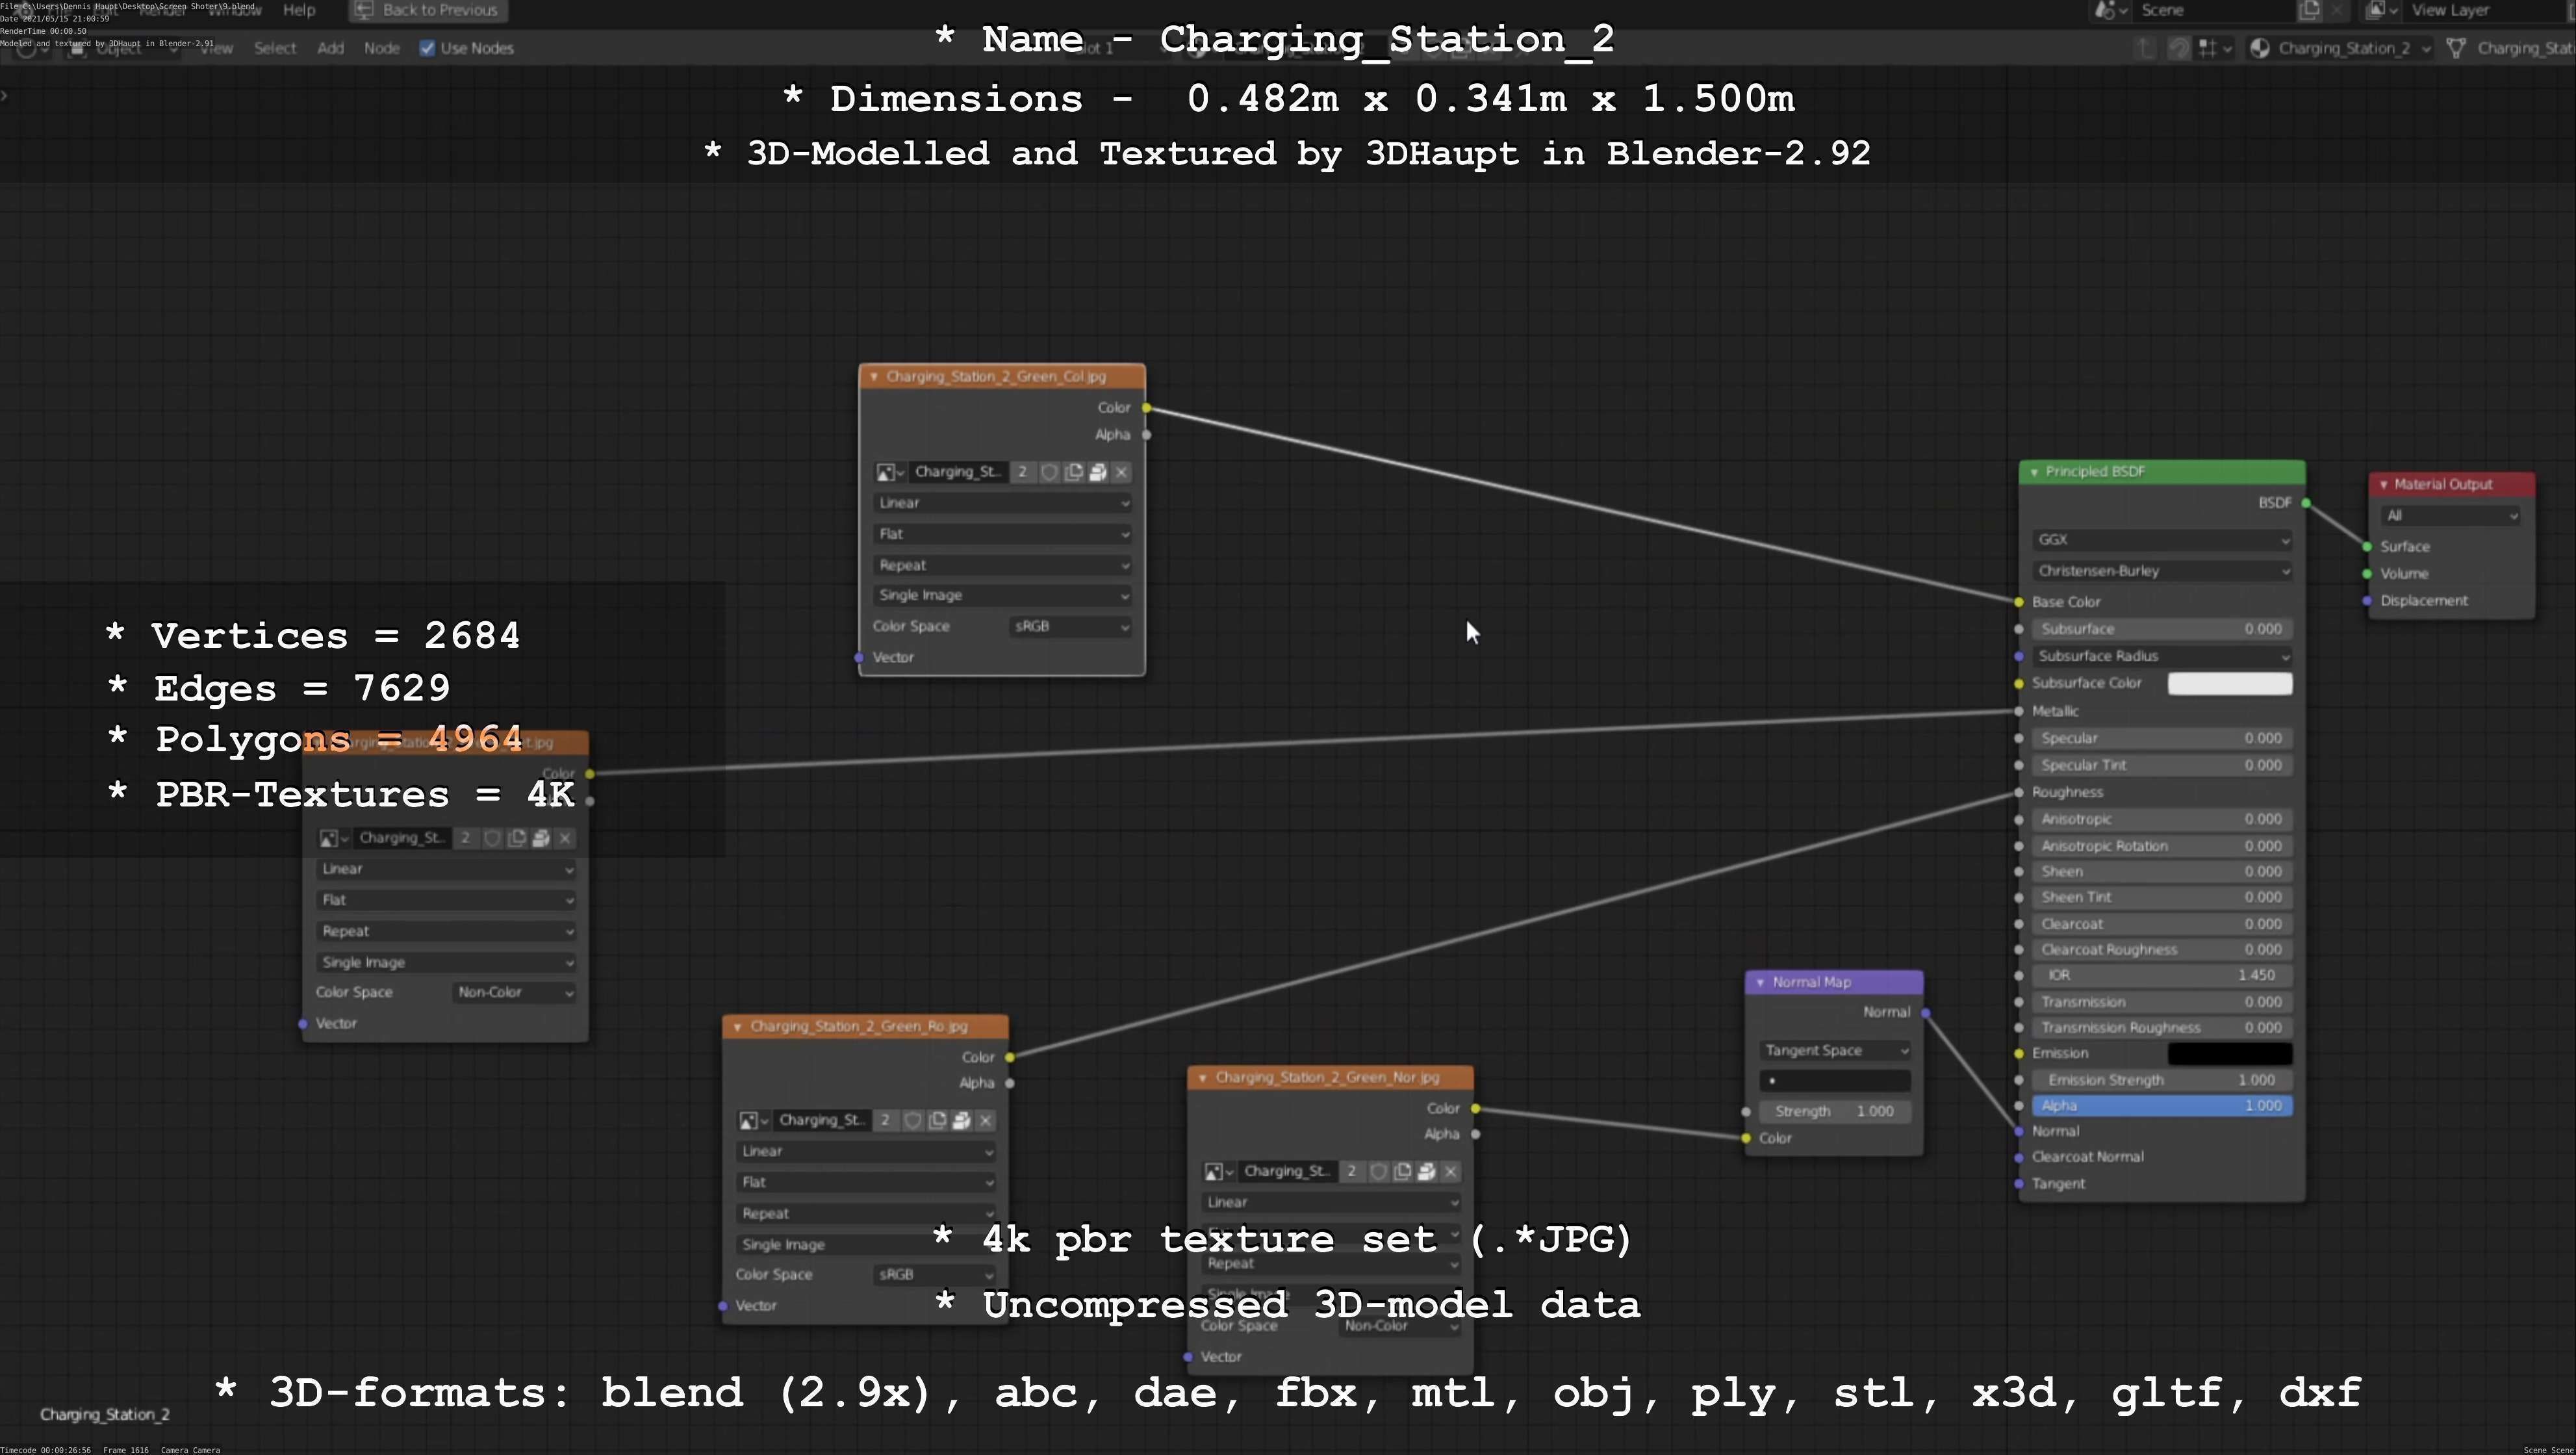This screenshot has width=2576, height=1455.
Task: Click the fake user shield icon in Green_Col node
Action: pyautogui.click(x=1049, y=472)
